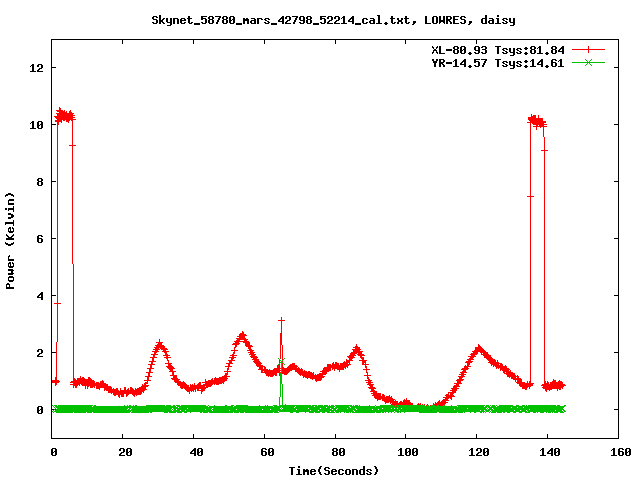Click x-axis tick label '80'

point(338,452)
